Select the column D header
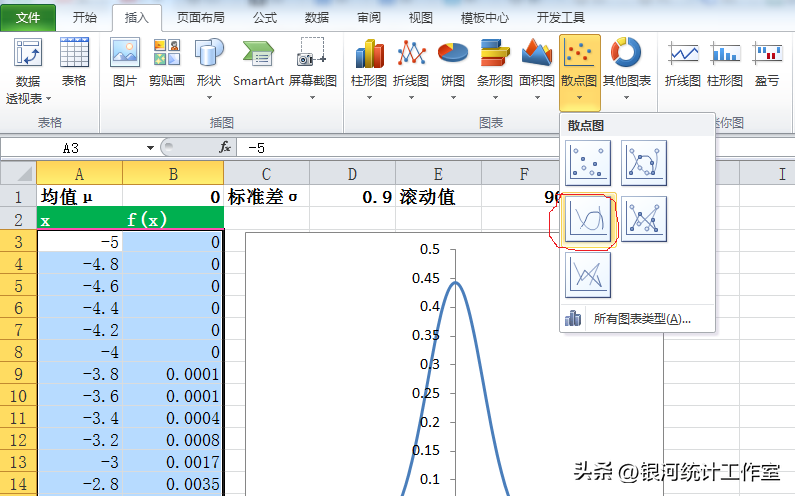 [352, 173]
